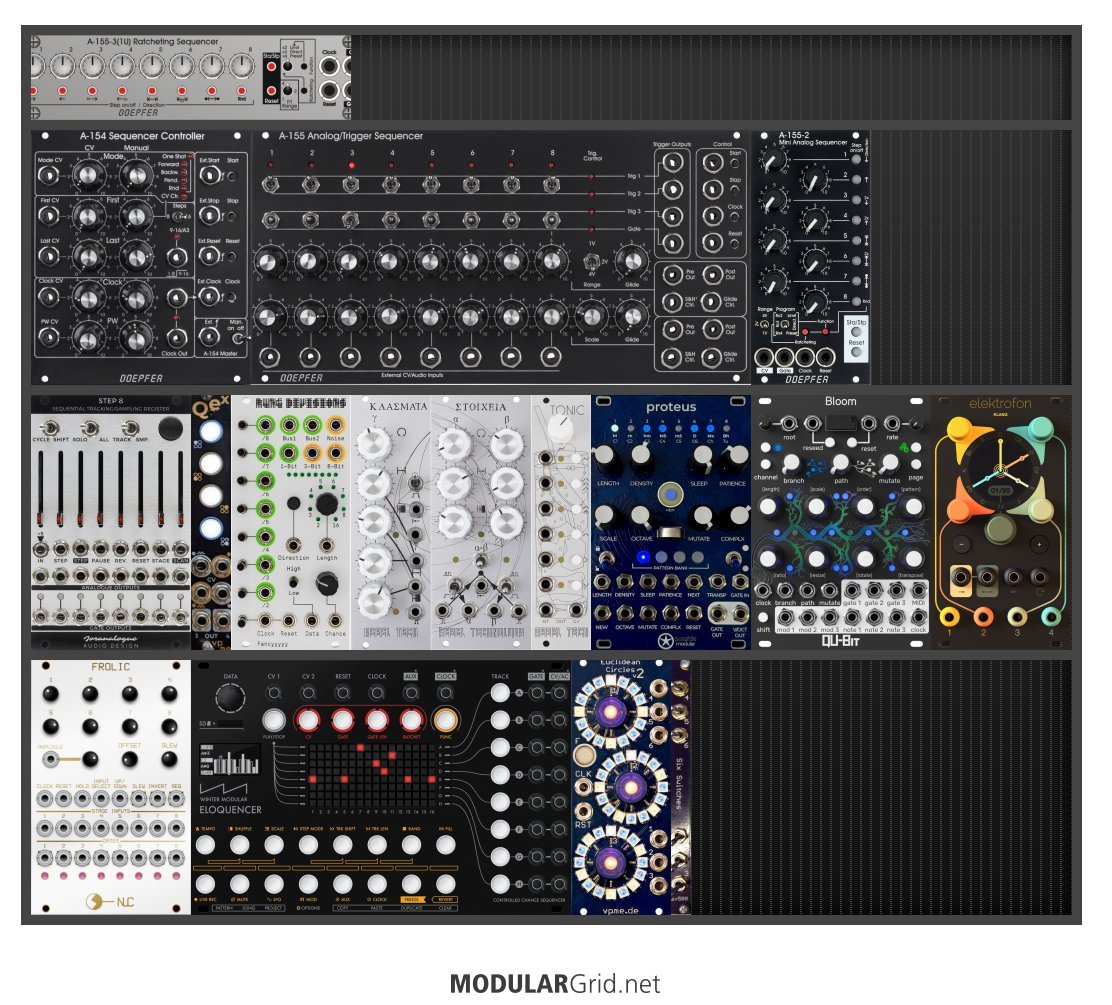Image resolution: width=1112 pixels, height=1005 pixels.
Task: Select the red-ringed CV button on Eloquencer
Action: (x=308, y=720)
